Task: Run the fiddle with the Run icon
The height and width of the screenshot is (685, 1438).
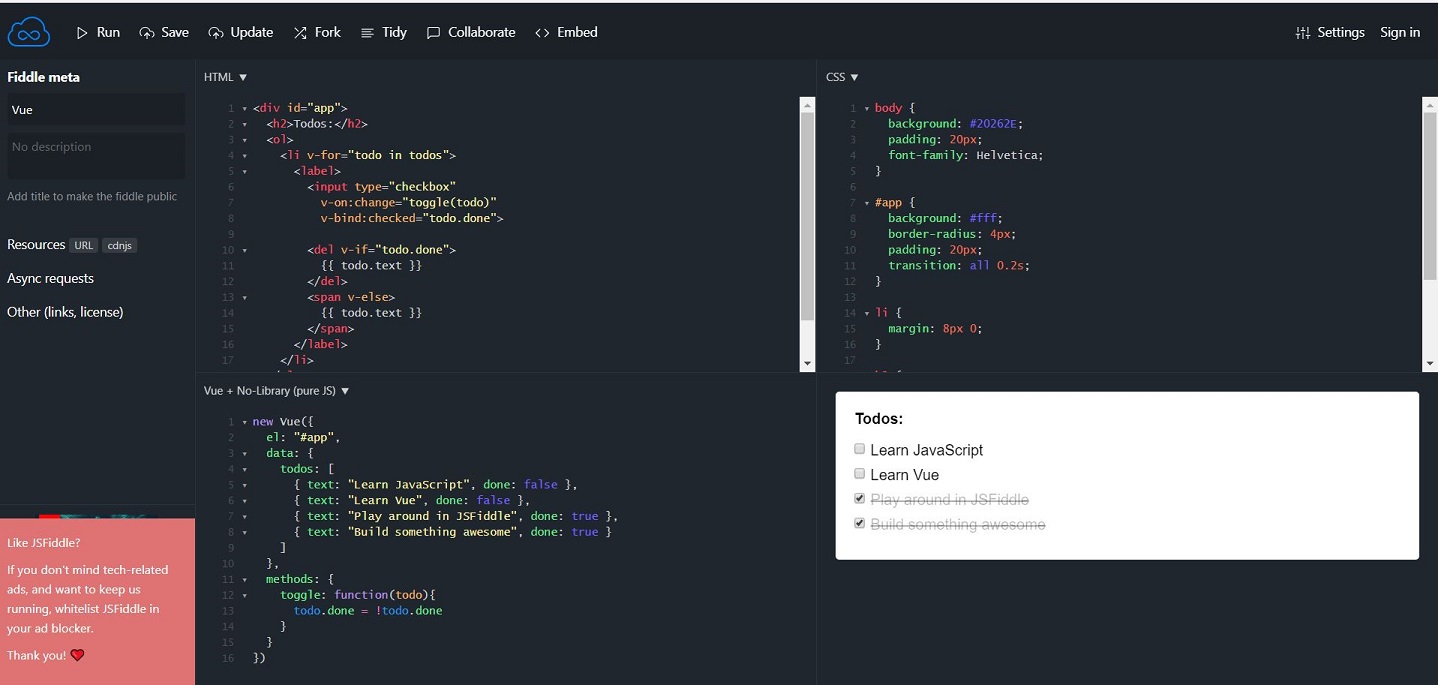Action: [82, 33]
